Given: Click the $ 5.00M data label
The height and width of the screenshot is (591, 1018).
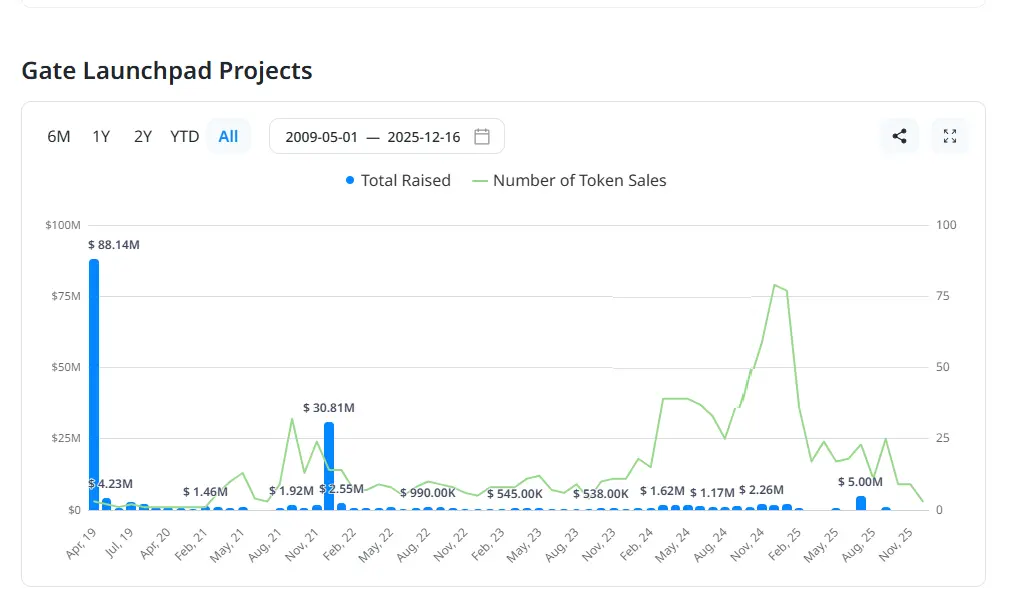Looking at the screenshot, I should click(860, 482).
